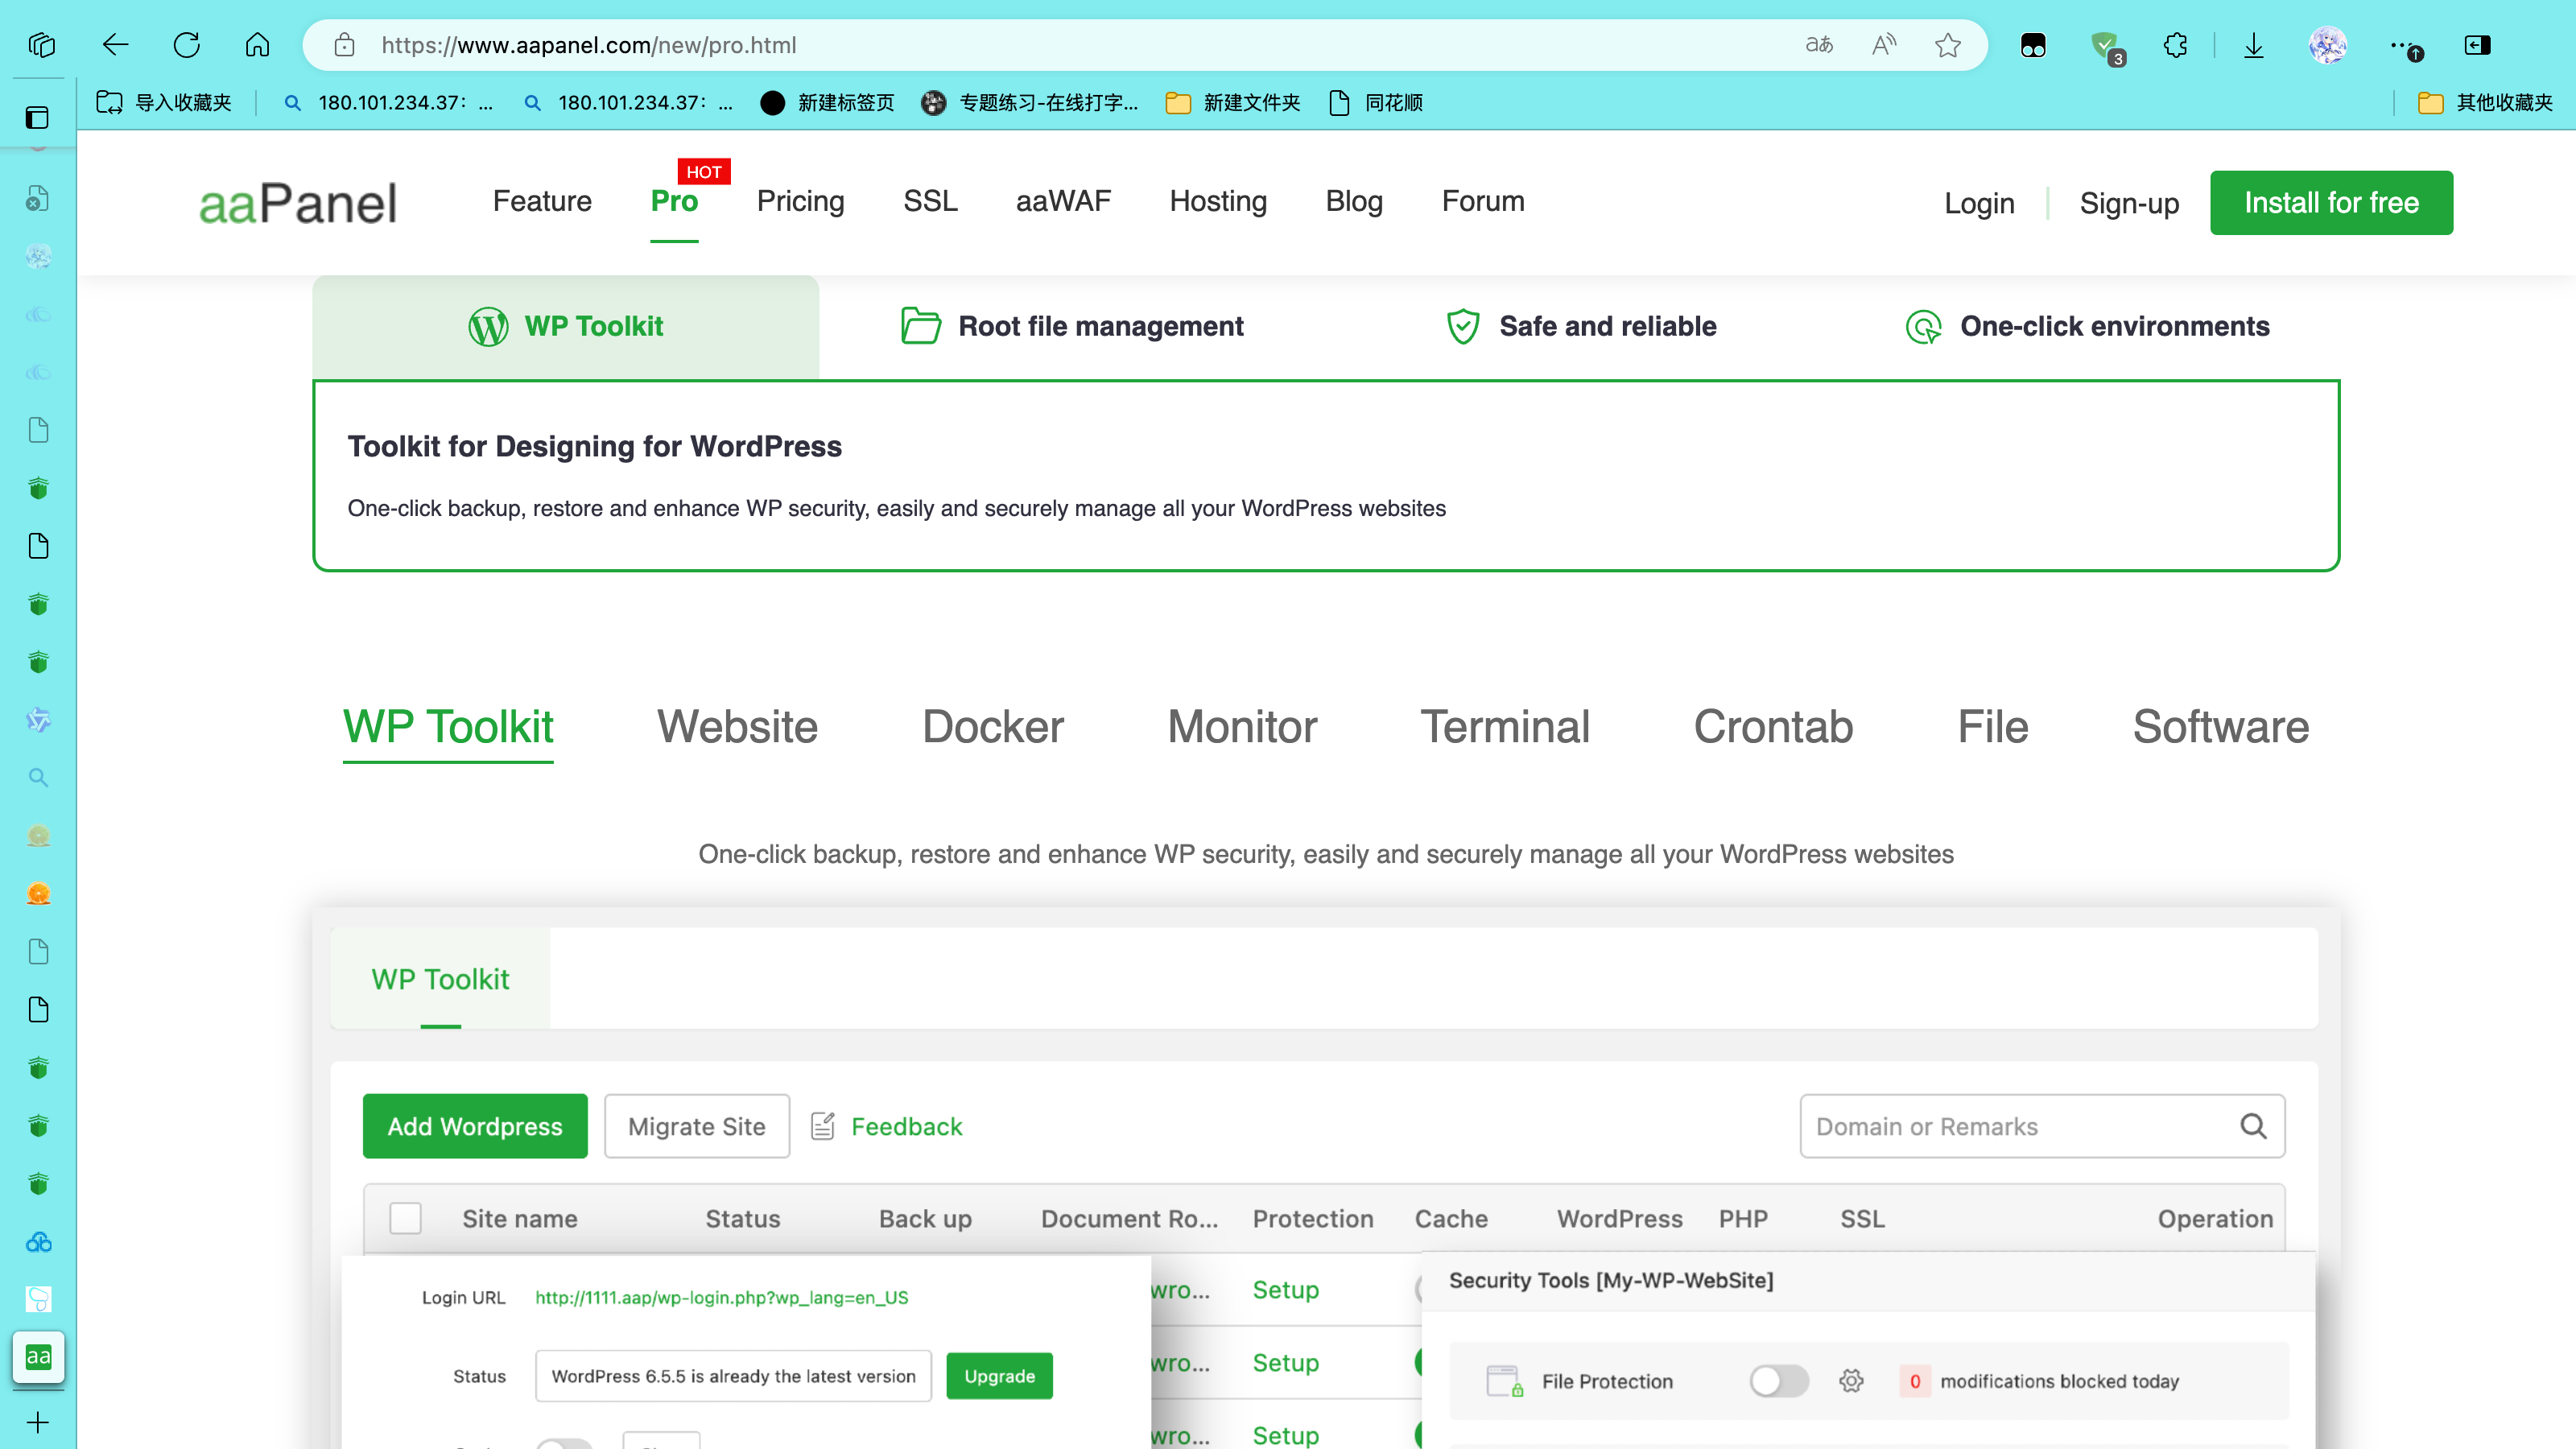2576x1449 pixels.
Task: Tick the select-all checkbox in table header
Action: [405, 1218]
